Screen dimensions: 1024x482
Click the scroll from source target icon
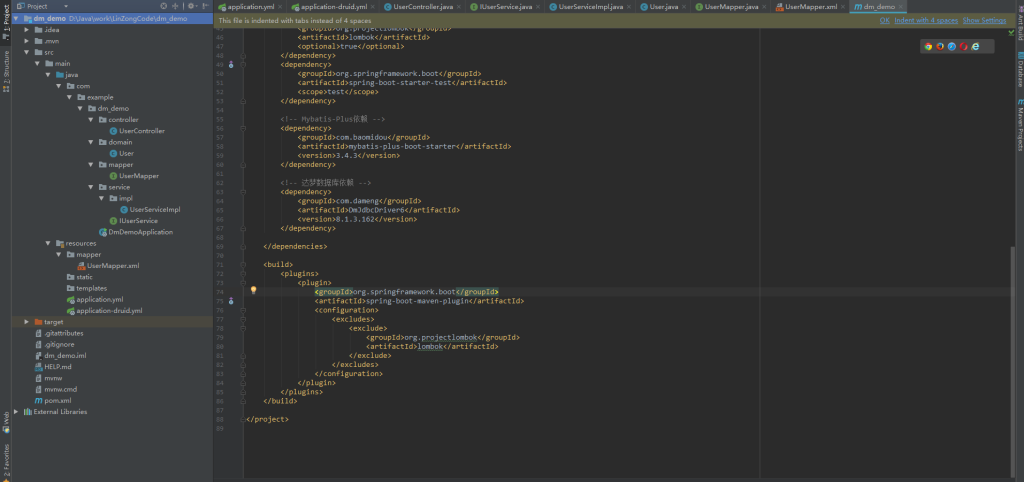click(163, 6)
